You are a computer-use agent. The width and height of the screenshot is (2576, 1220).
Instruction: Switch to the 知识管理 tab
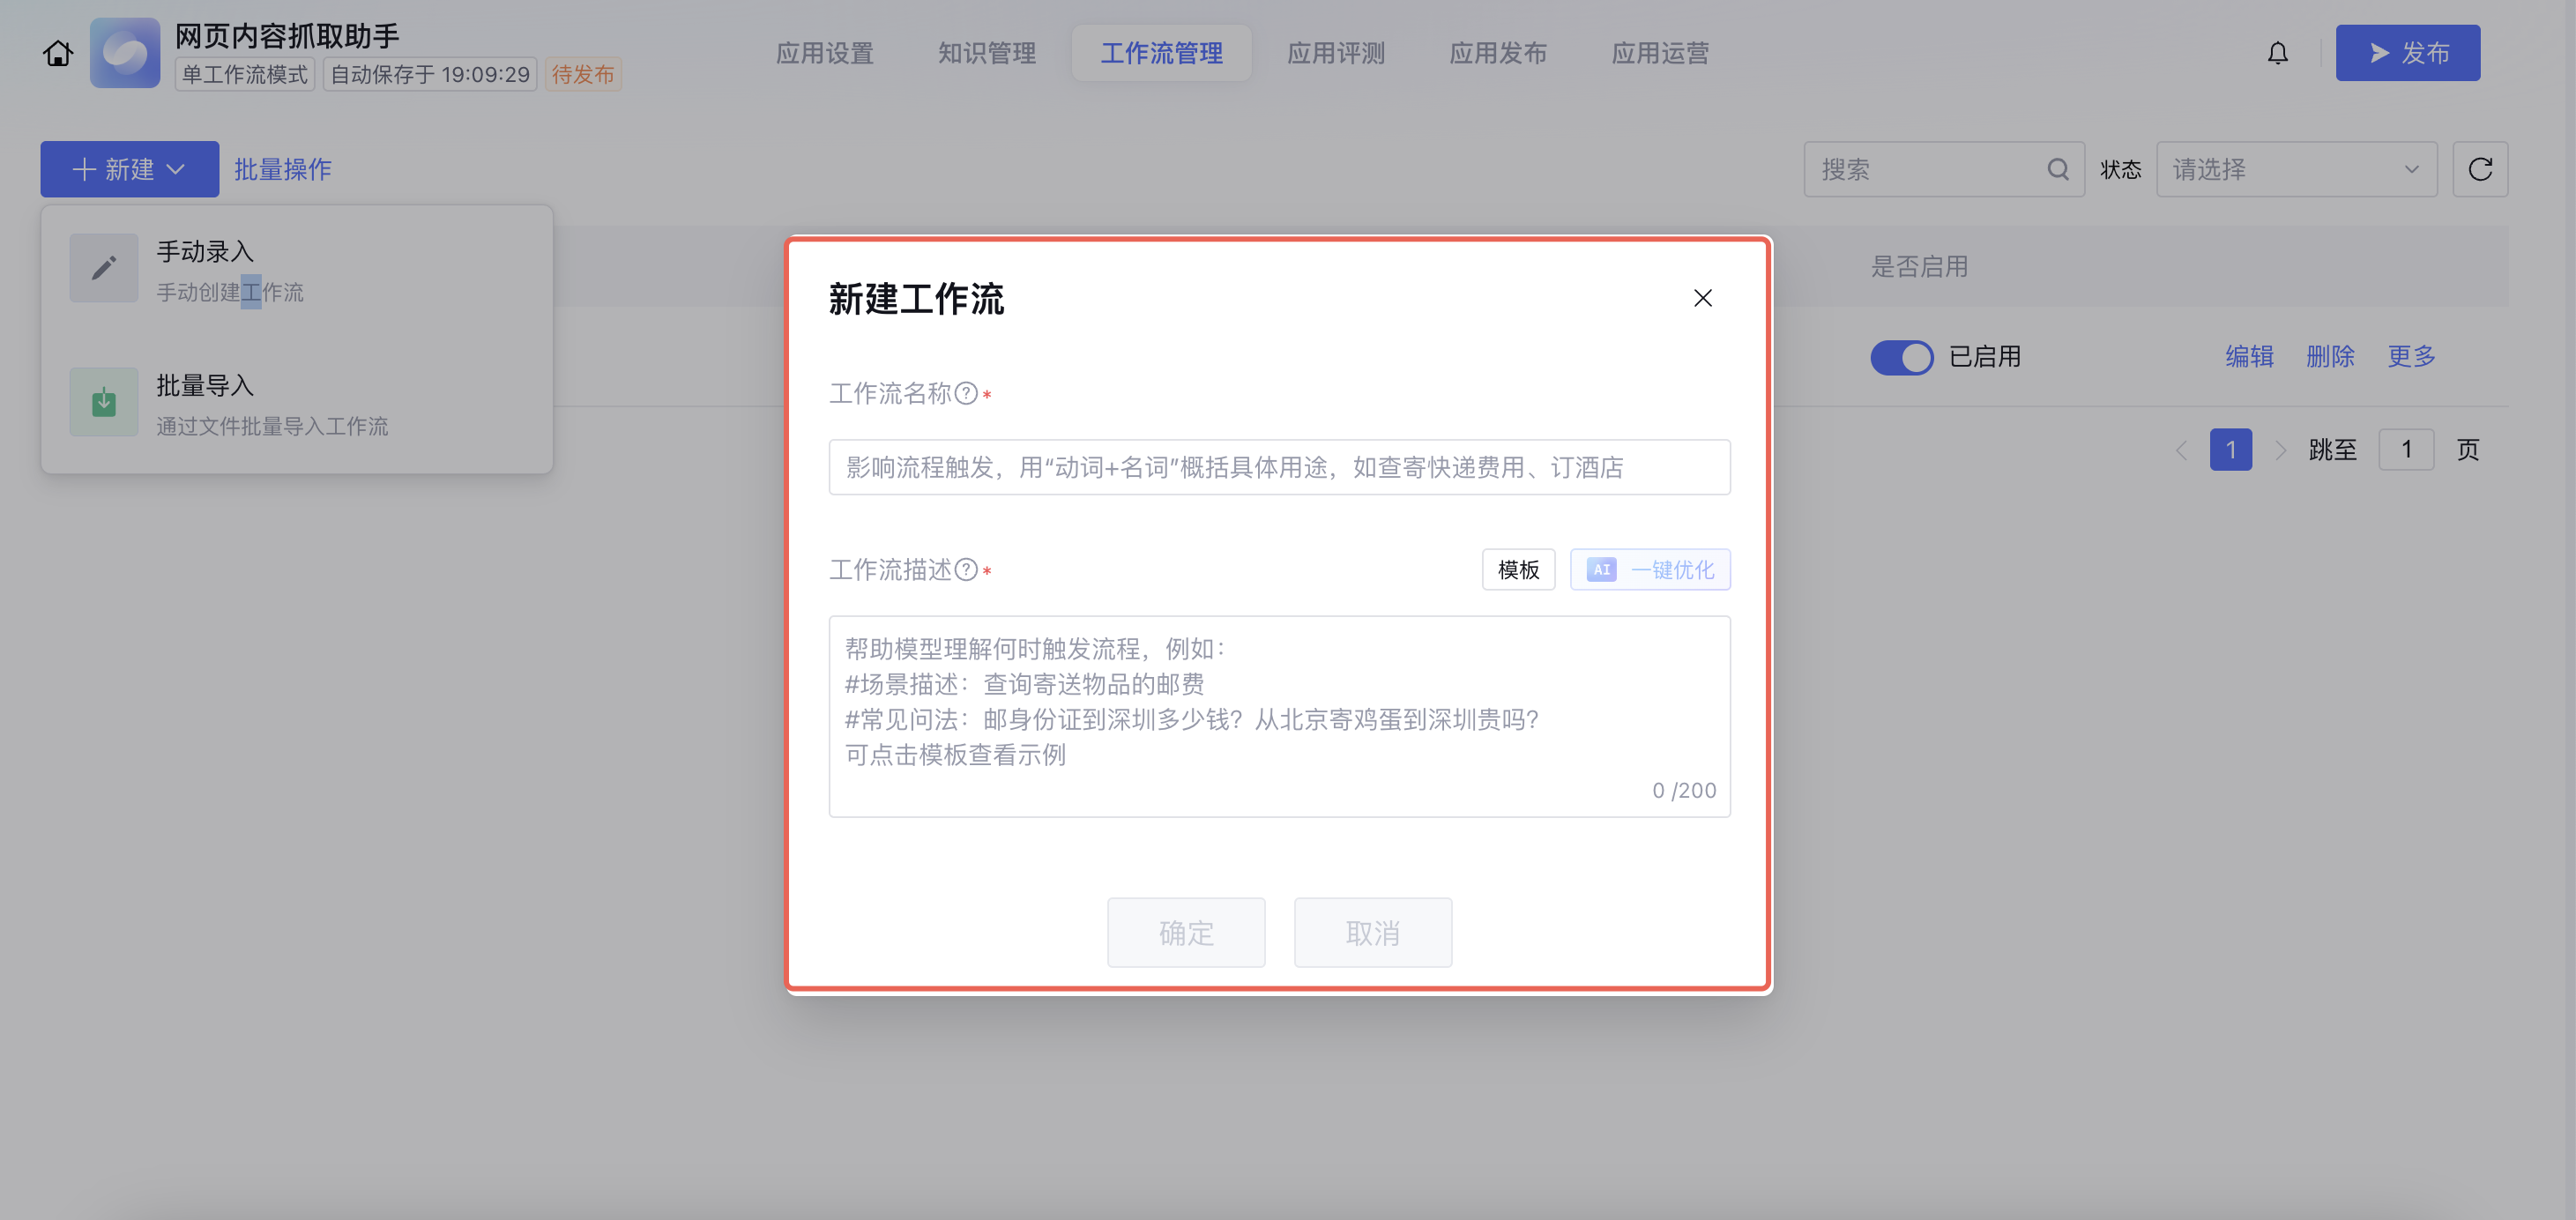point(986,53)
